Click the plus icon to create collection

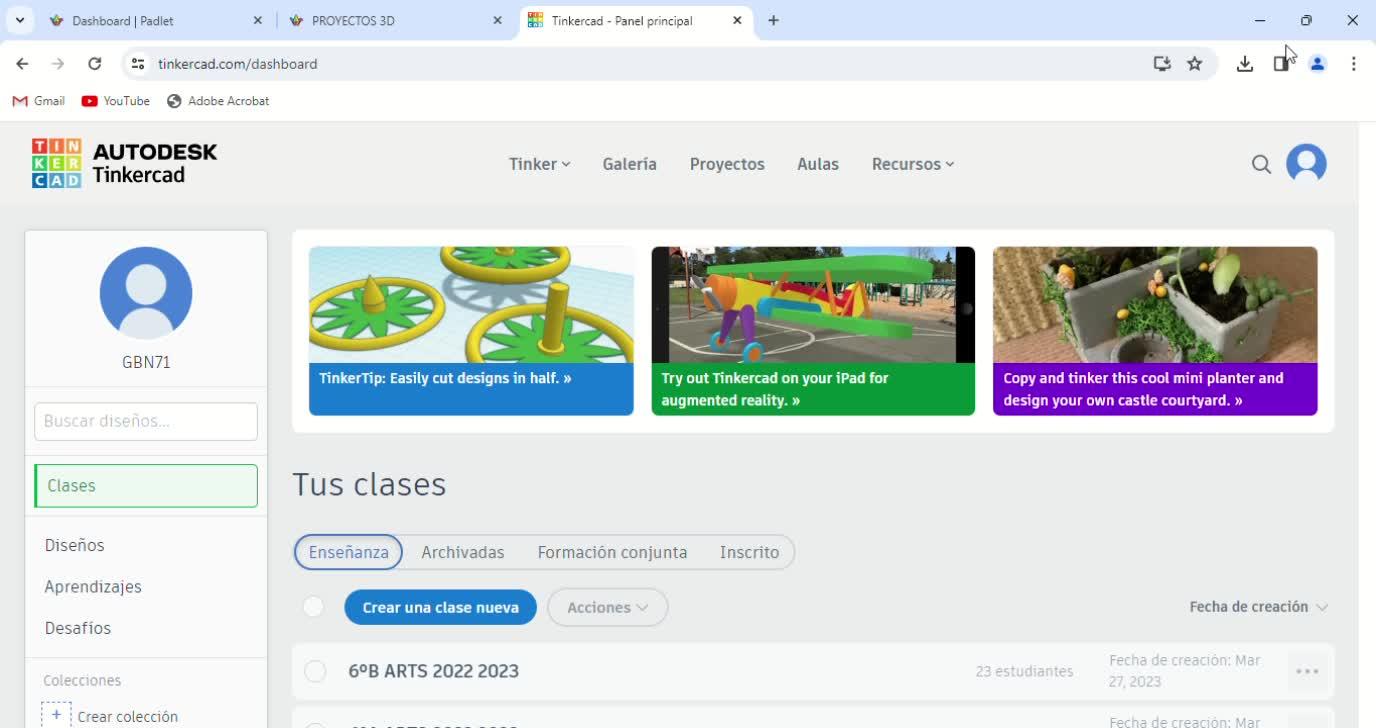pos(56,716)
